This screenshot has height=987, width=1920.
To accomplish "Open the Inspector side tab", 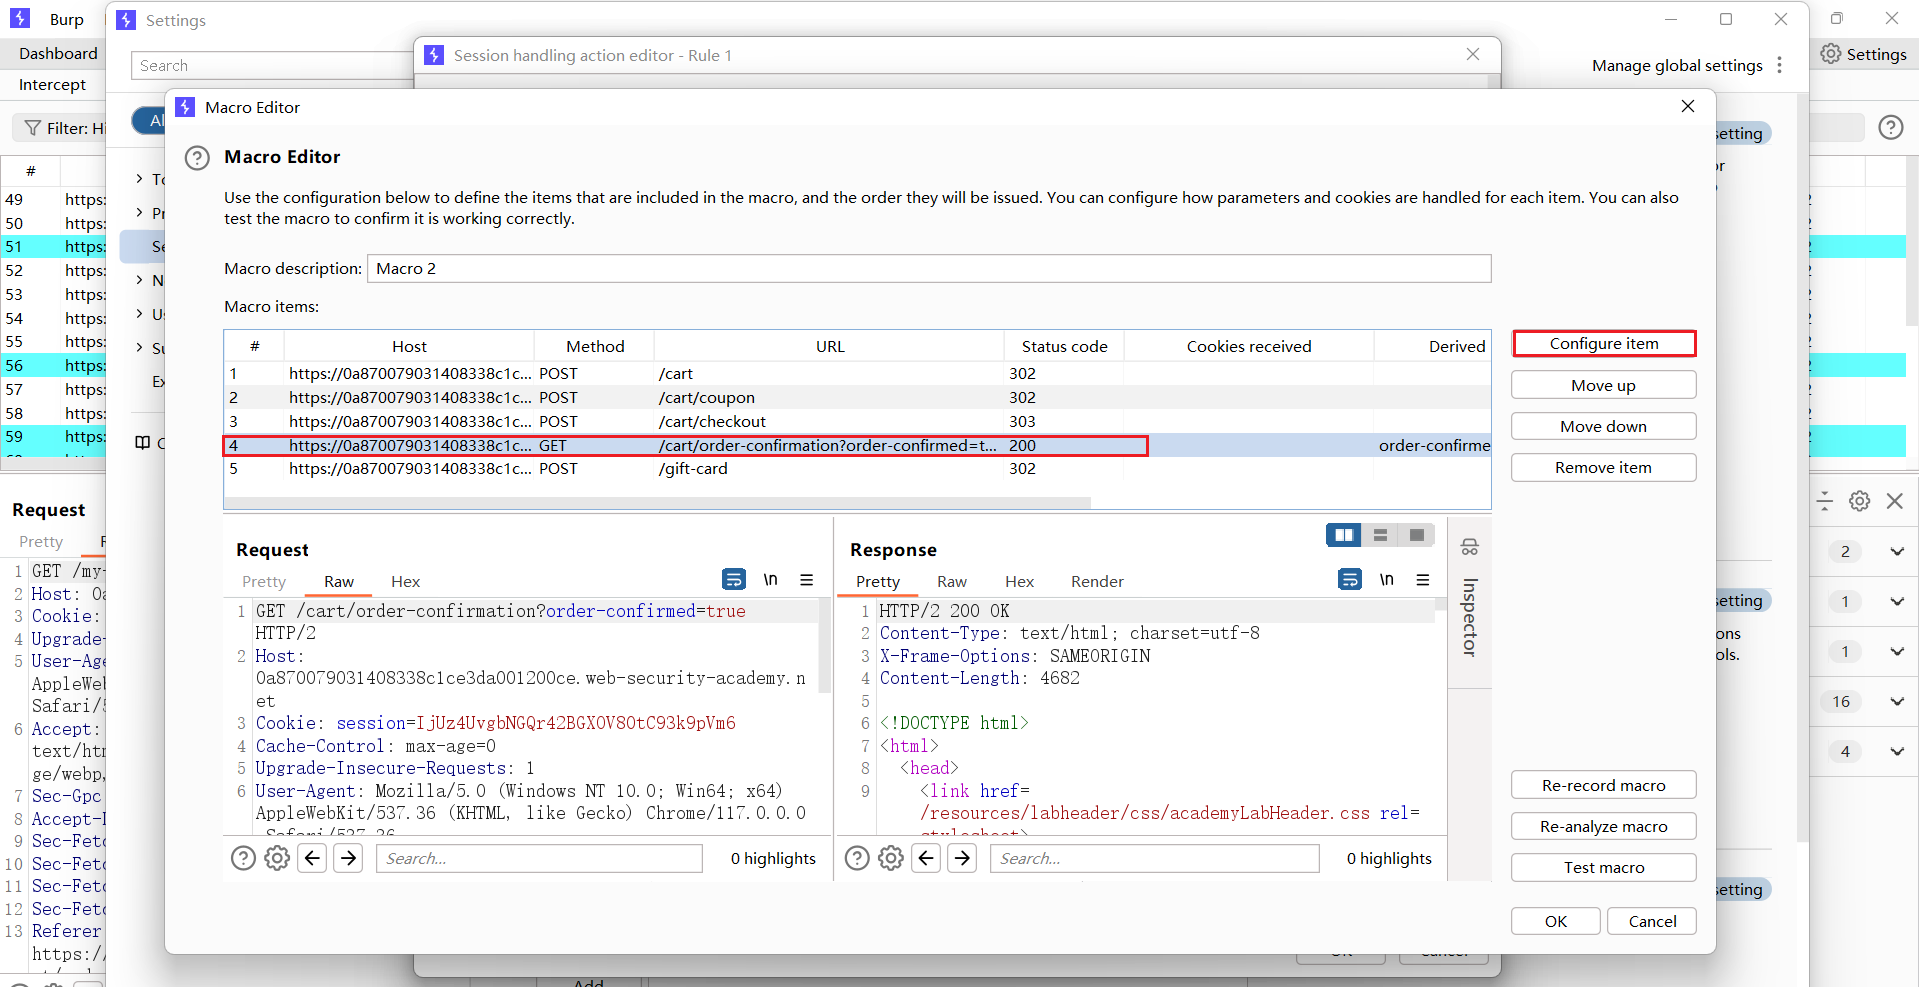I will 1469,617.
